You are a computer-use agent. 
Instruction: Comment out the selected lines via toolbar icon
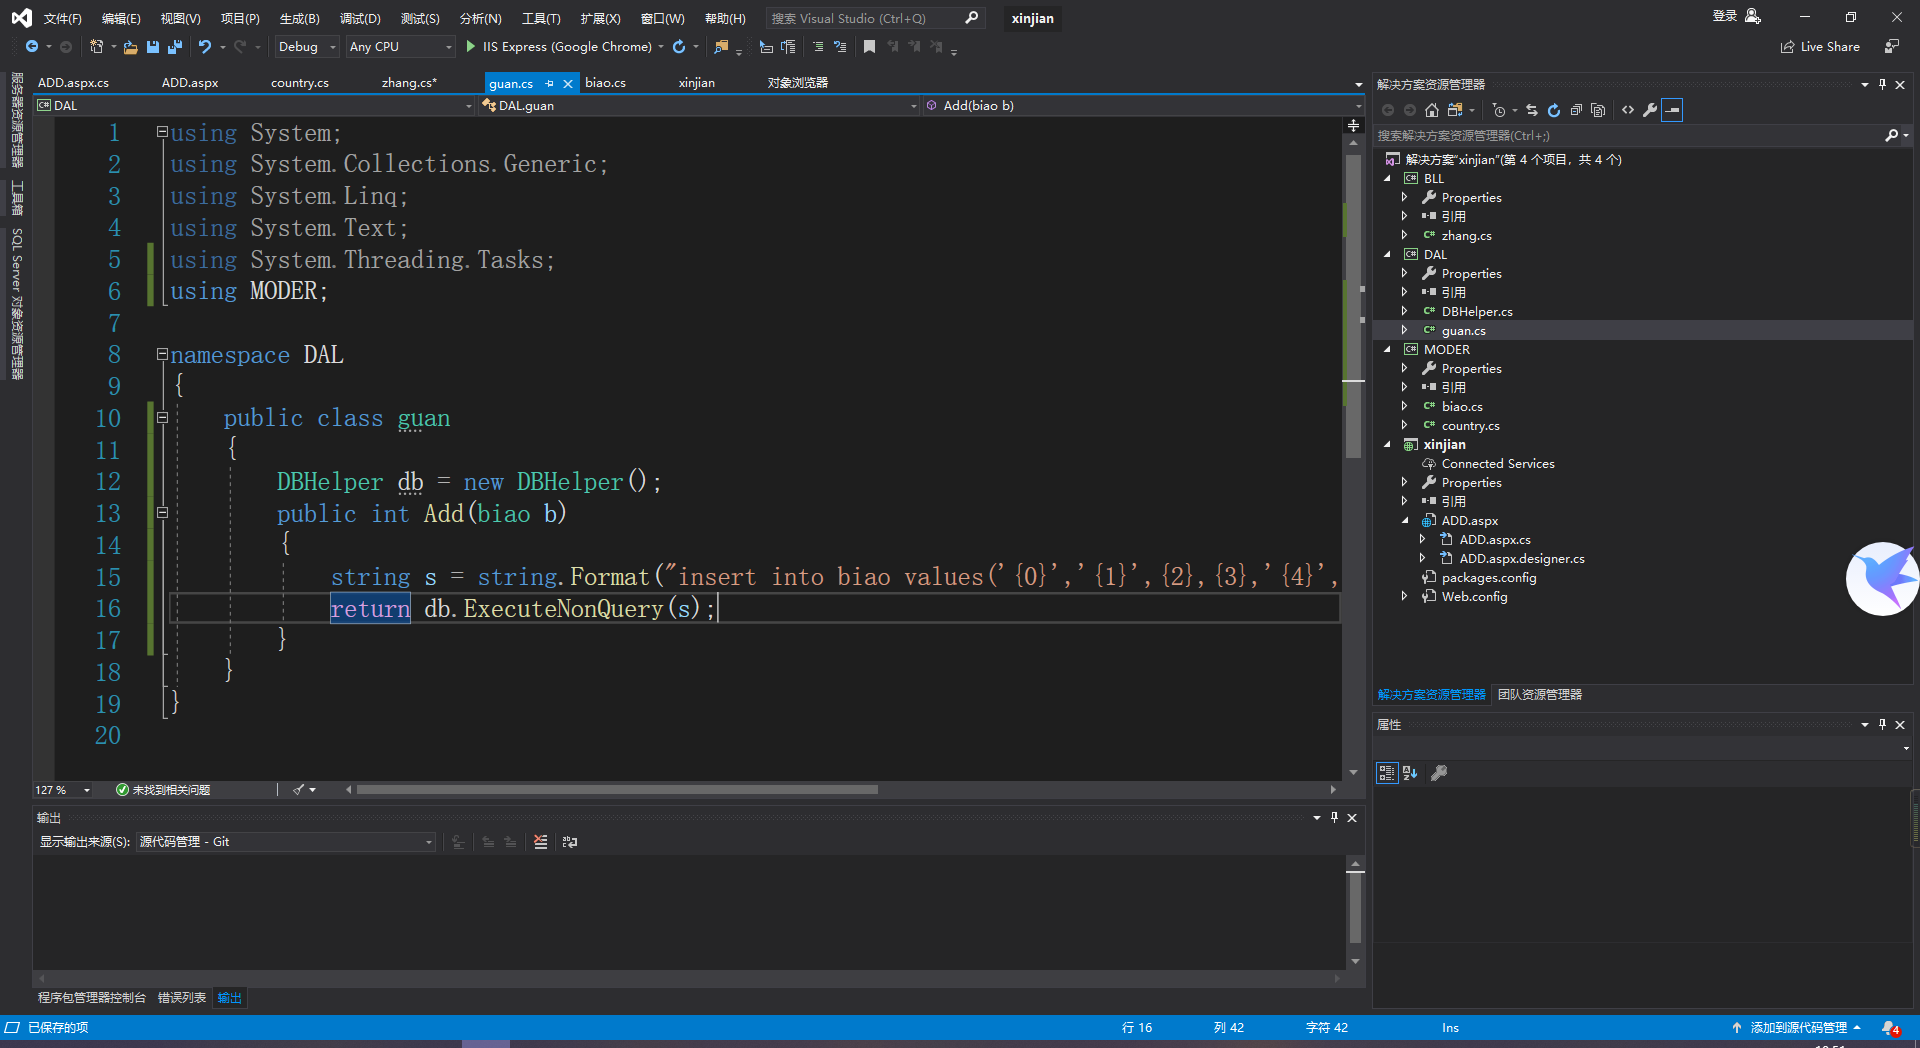[818, 47]
